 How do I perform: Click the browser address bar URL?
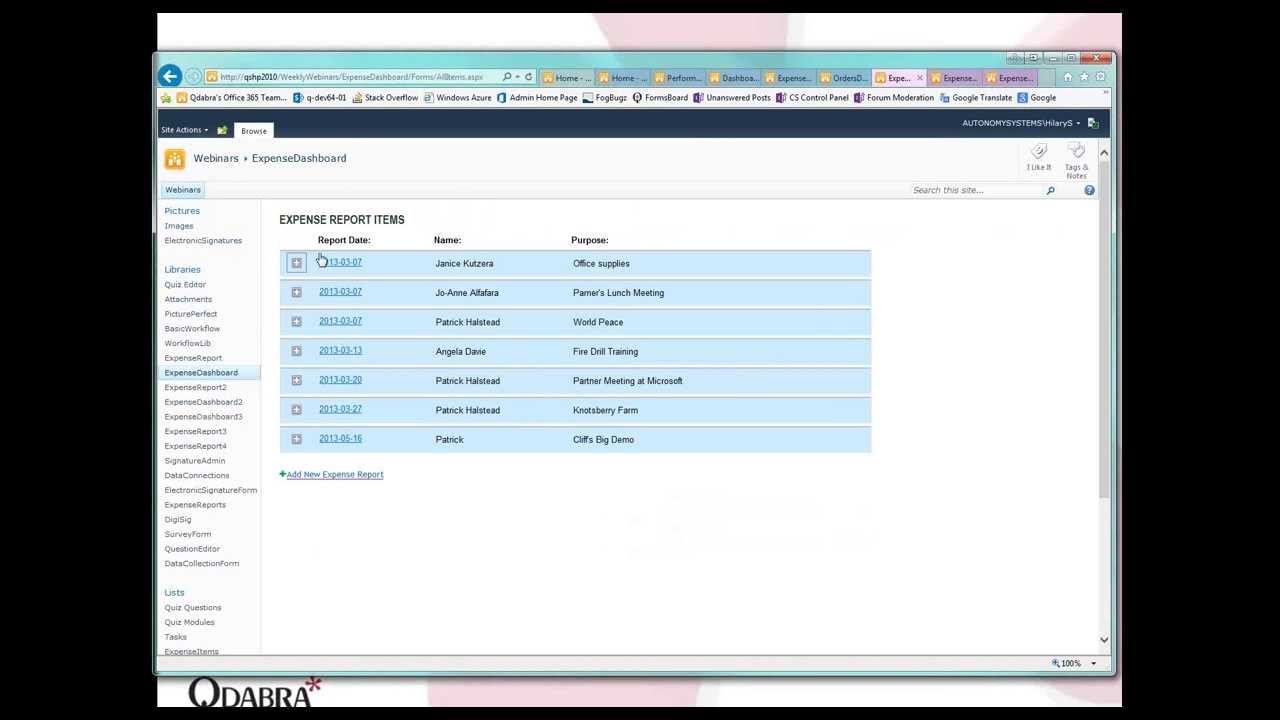[x=351, y=77]
